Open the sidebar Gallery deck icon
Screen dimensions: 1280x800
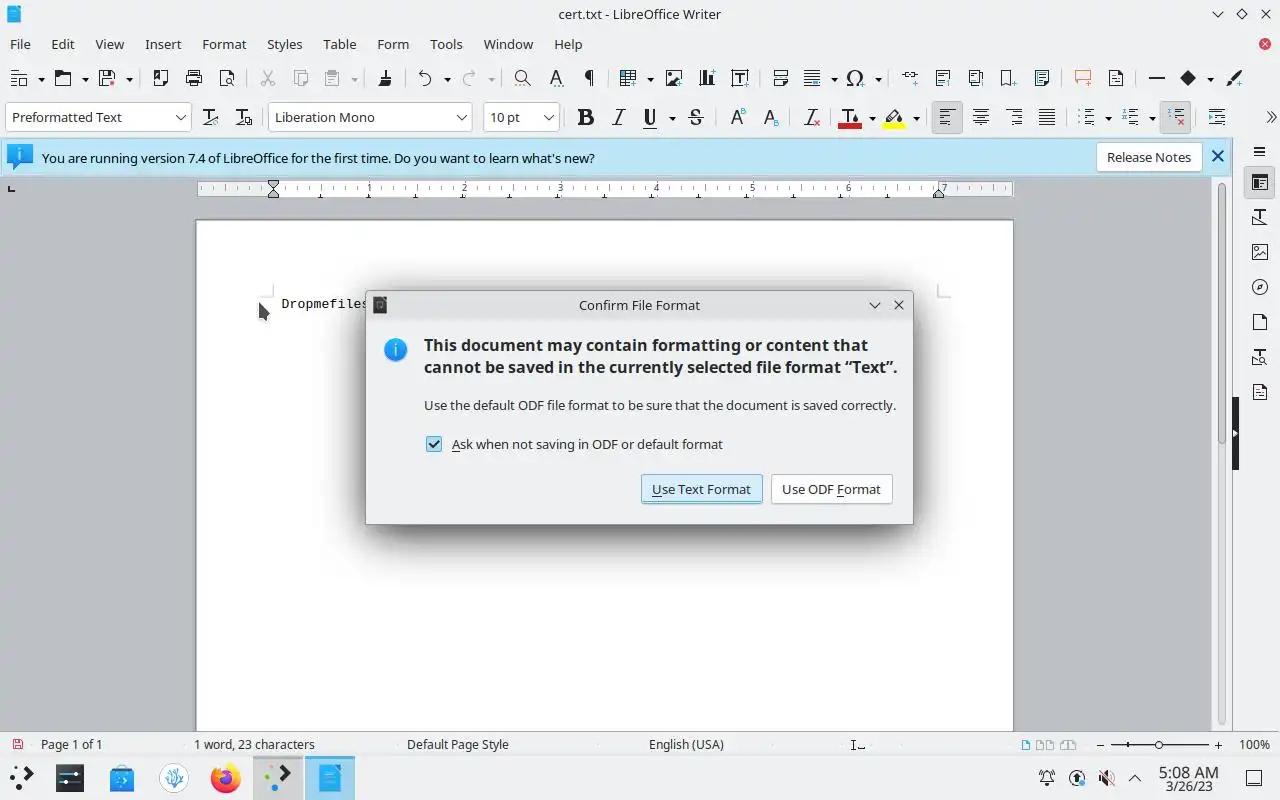click(1259, 252)
